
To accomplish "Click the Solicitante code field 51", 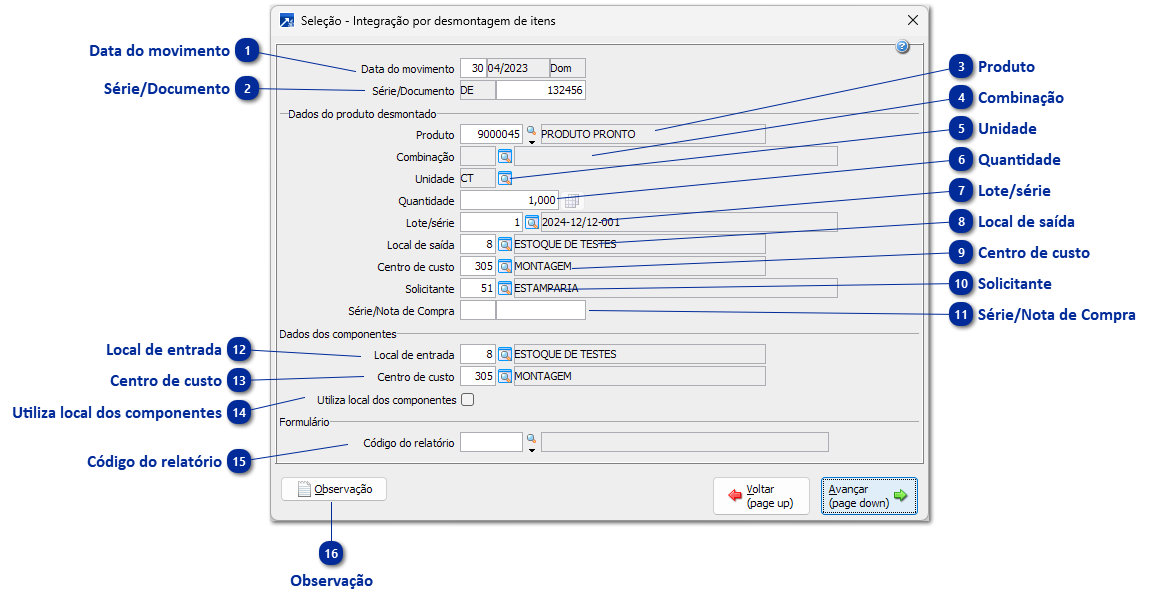I will 478,289.
